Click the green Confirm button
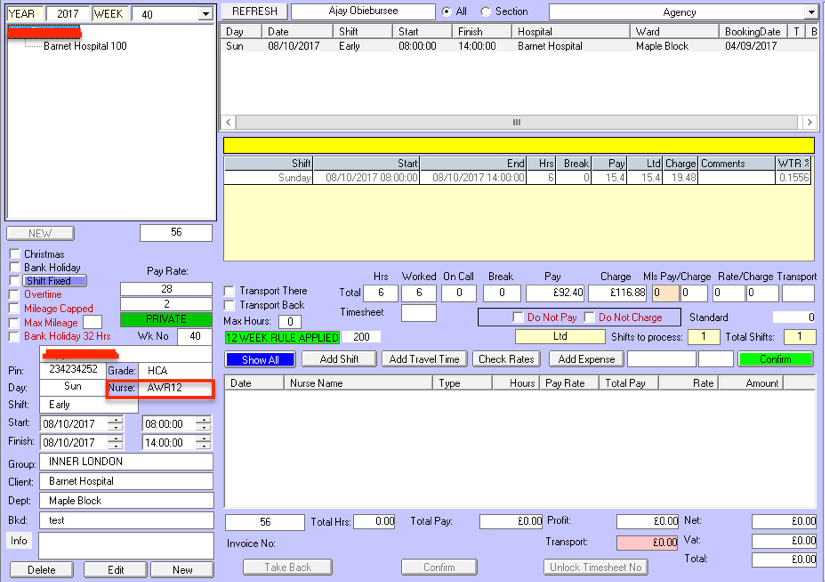Image resolution: width=825 pixels, height=582 pixels. click(775, 359)
